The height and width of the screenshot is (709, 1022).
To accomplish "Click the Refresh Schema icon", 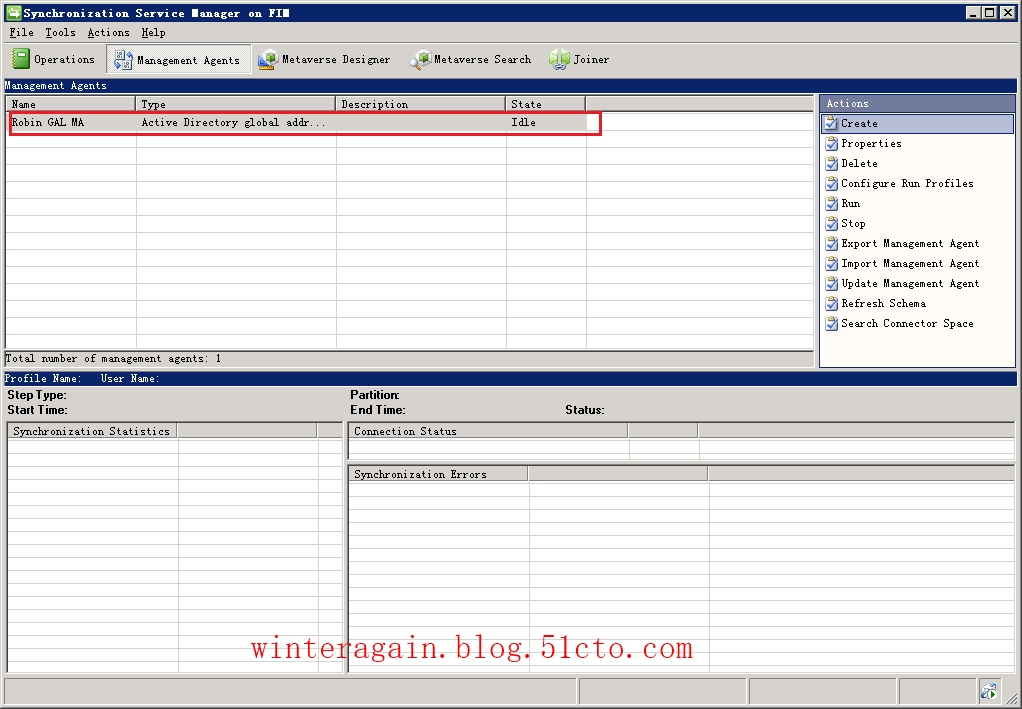I will coord(831,304).
